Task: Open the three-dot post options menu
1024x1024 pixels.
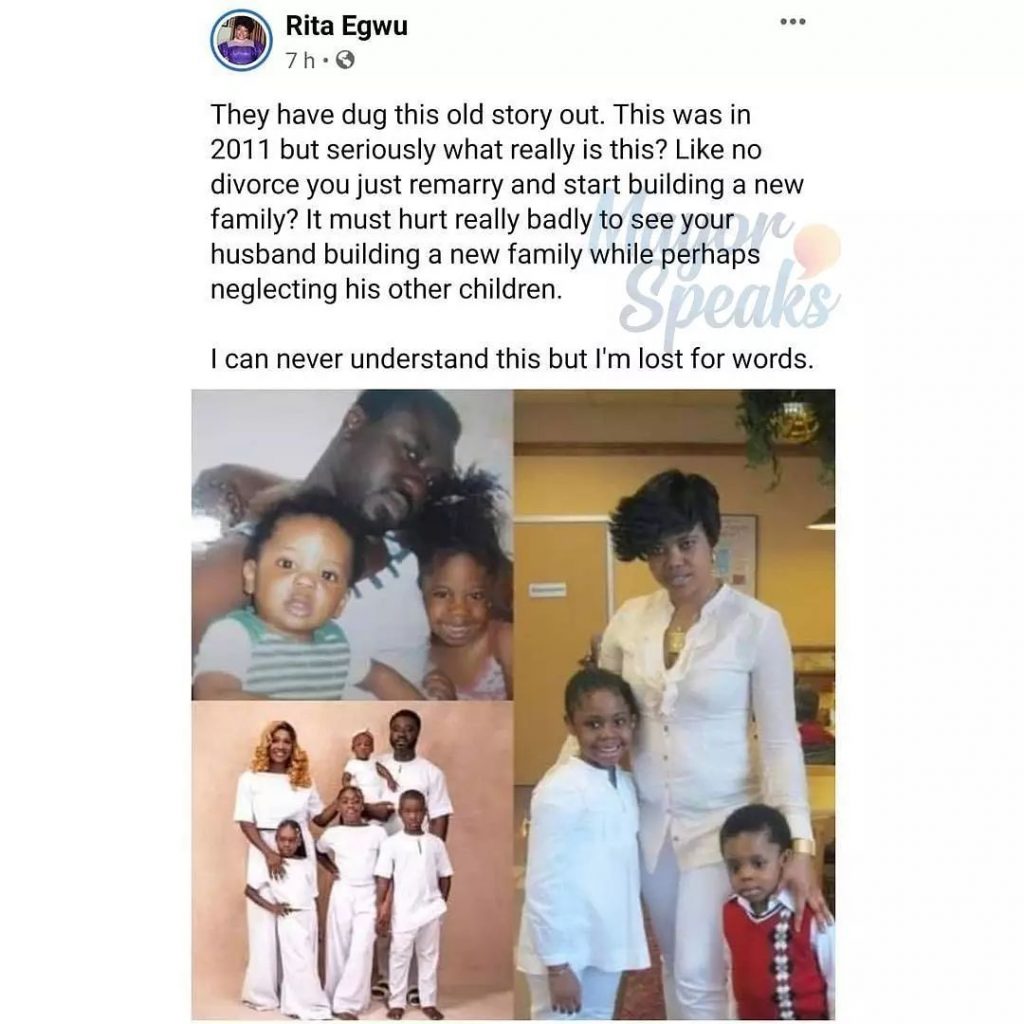Action: [x=792, y=22]
